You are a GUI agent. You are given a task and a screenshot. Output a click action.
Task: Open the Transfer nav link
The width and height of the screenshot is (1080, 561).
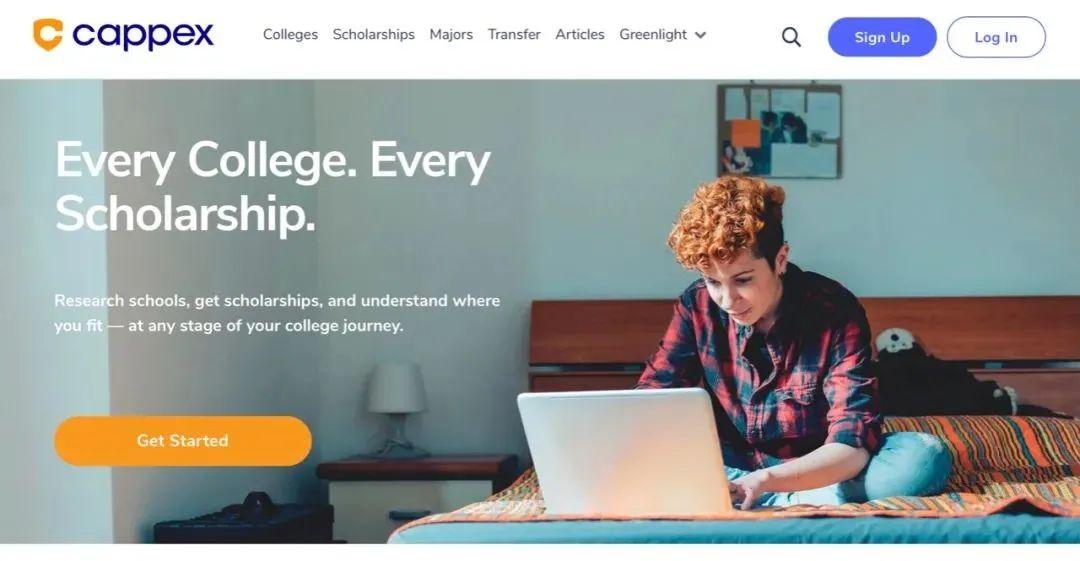coord(514,34)
